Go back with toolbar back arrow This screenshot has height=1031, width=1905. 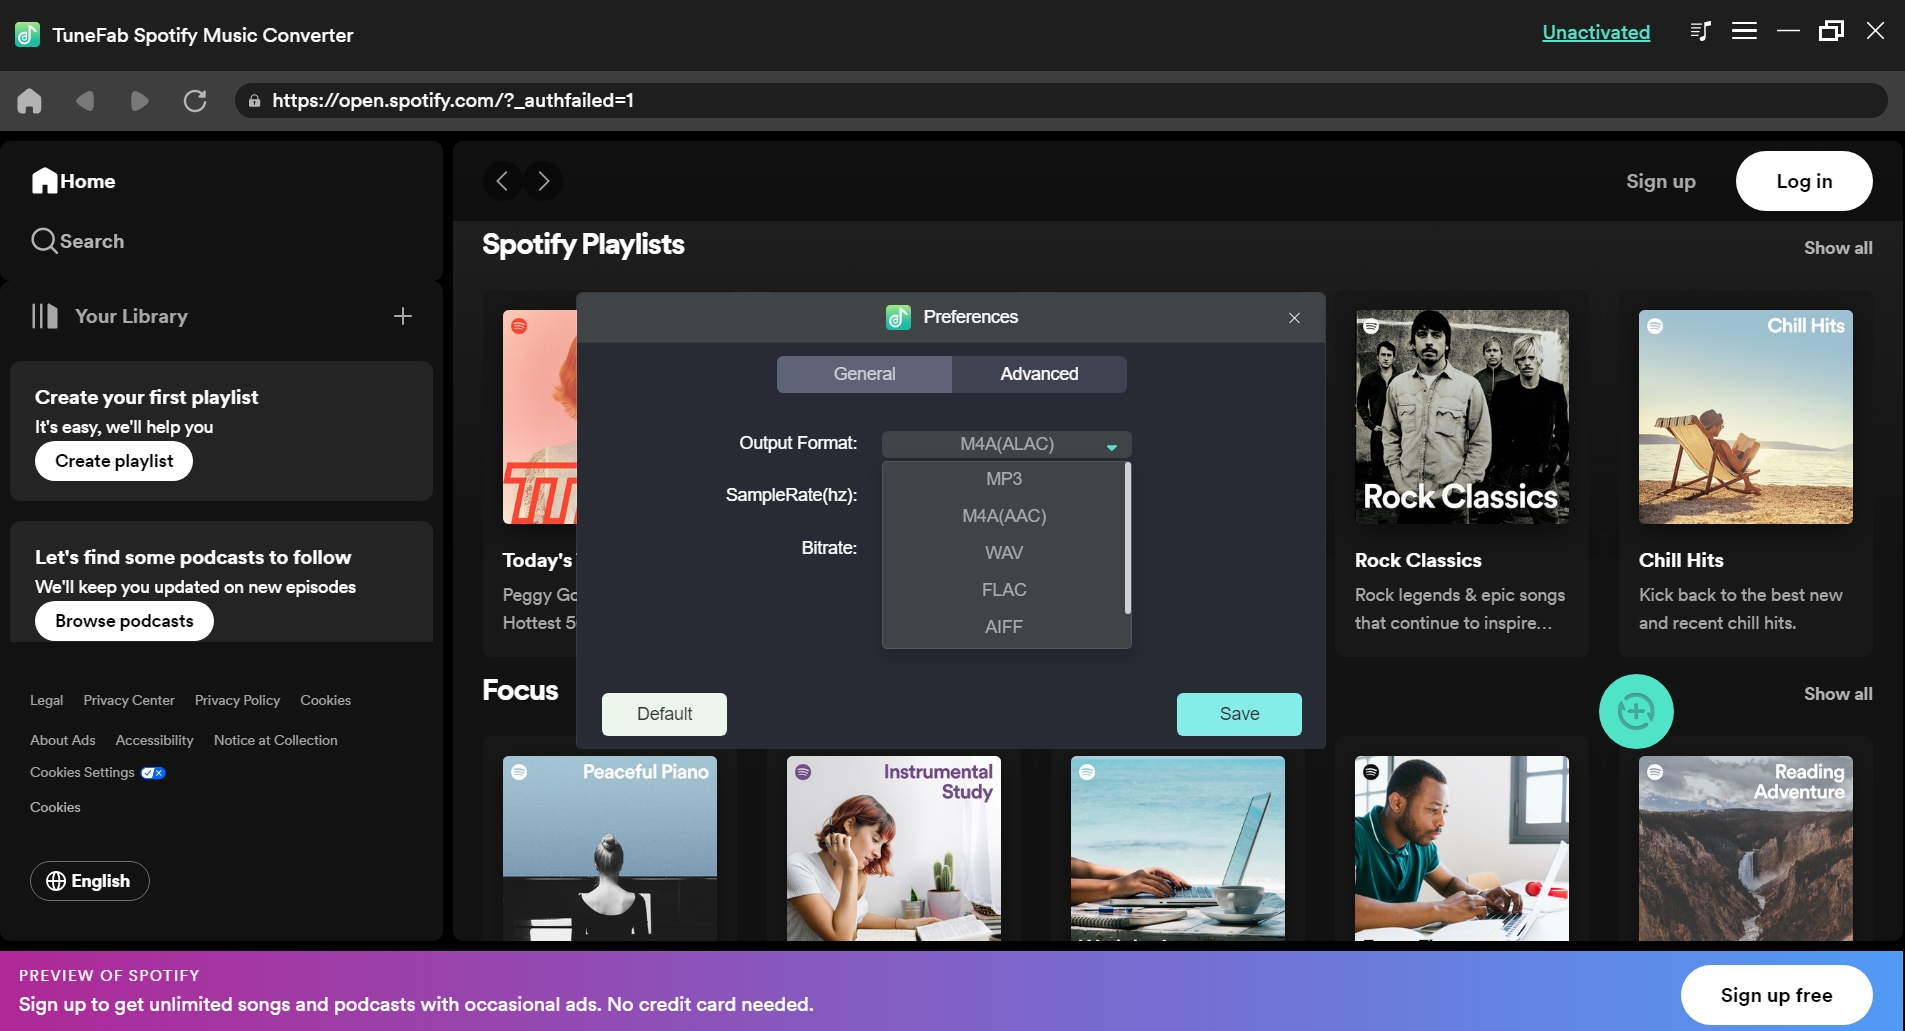(x=85, y=100)
